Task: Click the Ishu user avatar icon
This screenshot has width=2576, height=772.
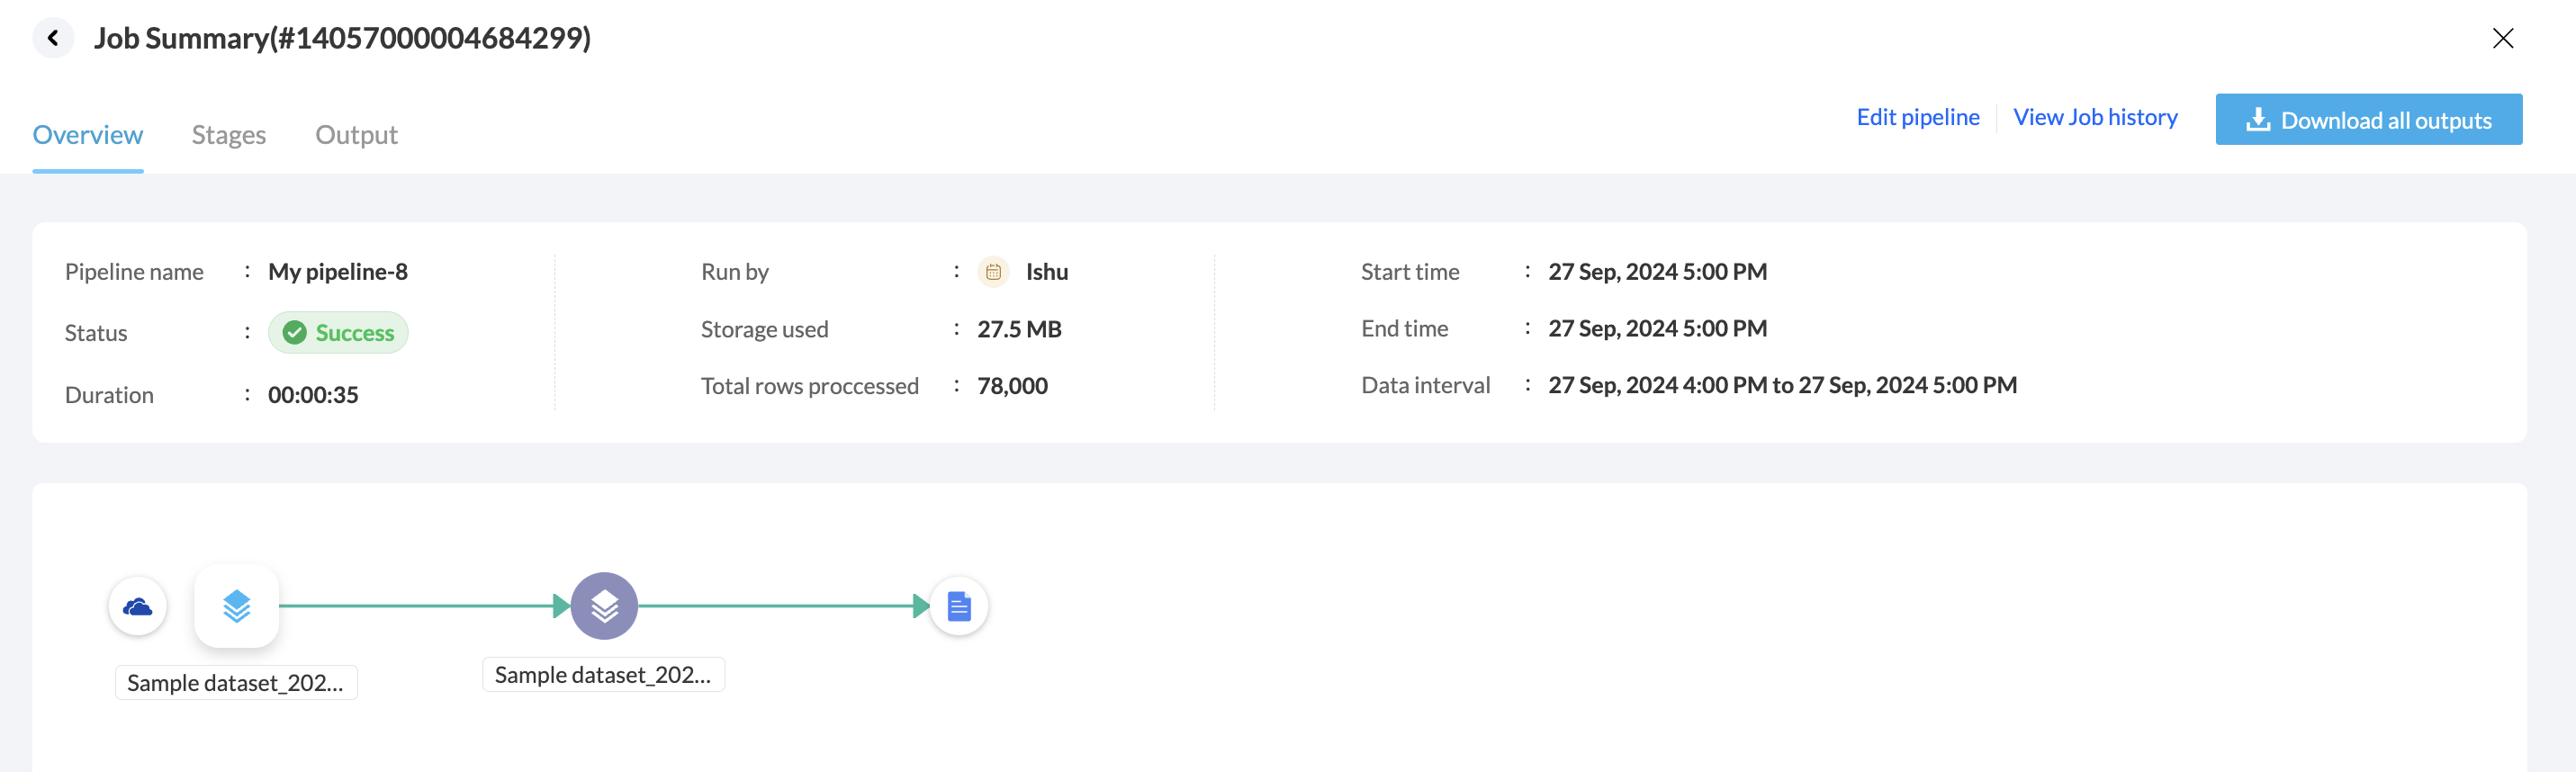Action: tap(993, 272)
